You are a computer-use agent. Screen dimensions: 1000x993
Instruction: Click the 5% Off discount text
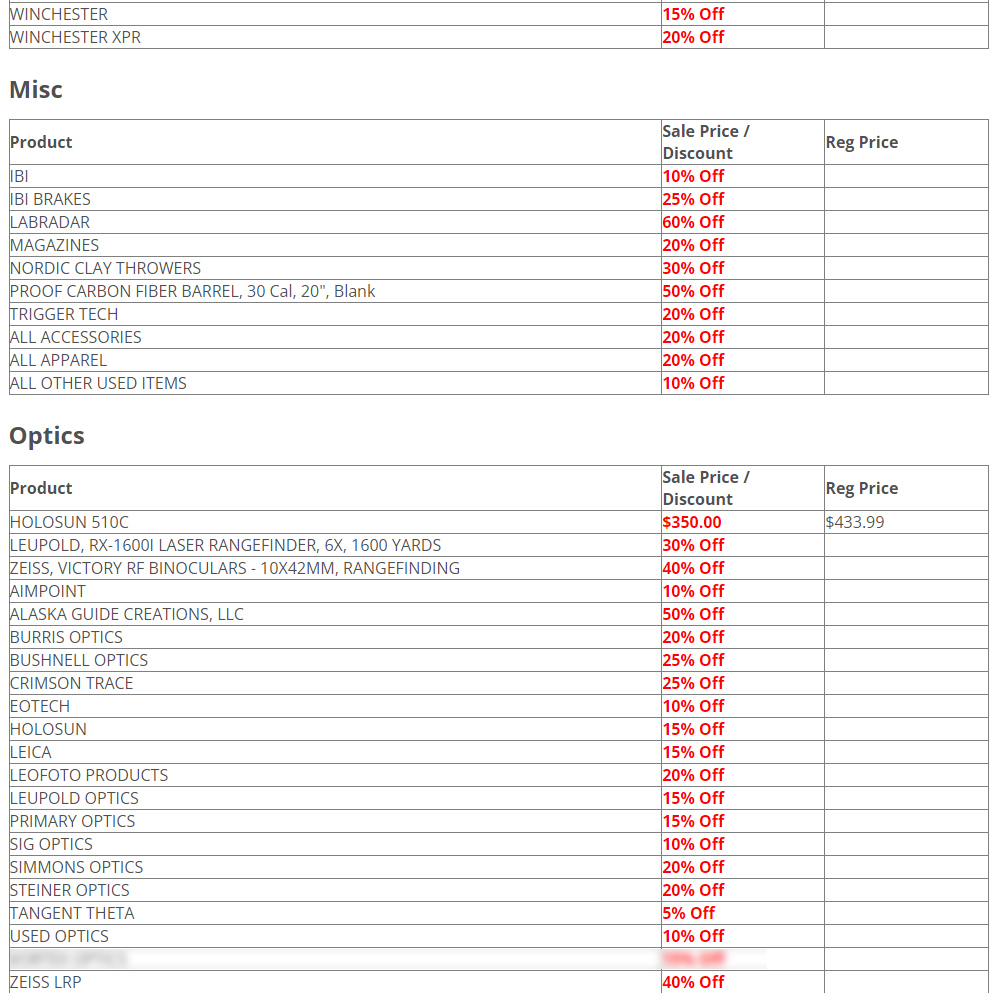(689, 913)
